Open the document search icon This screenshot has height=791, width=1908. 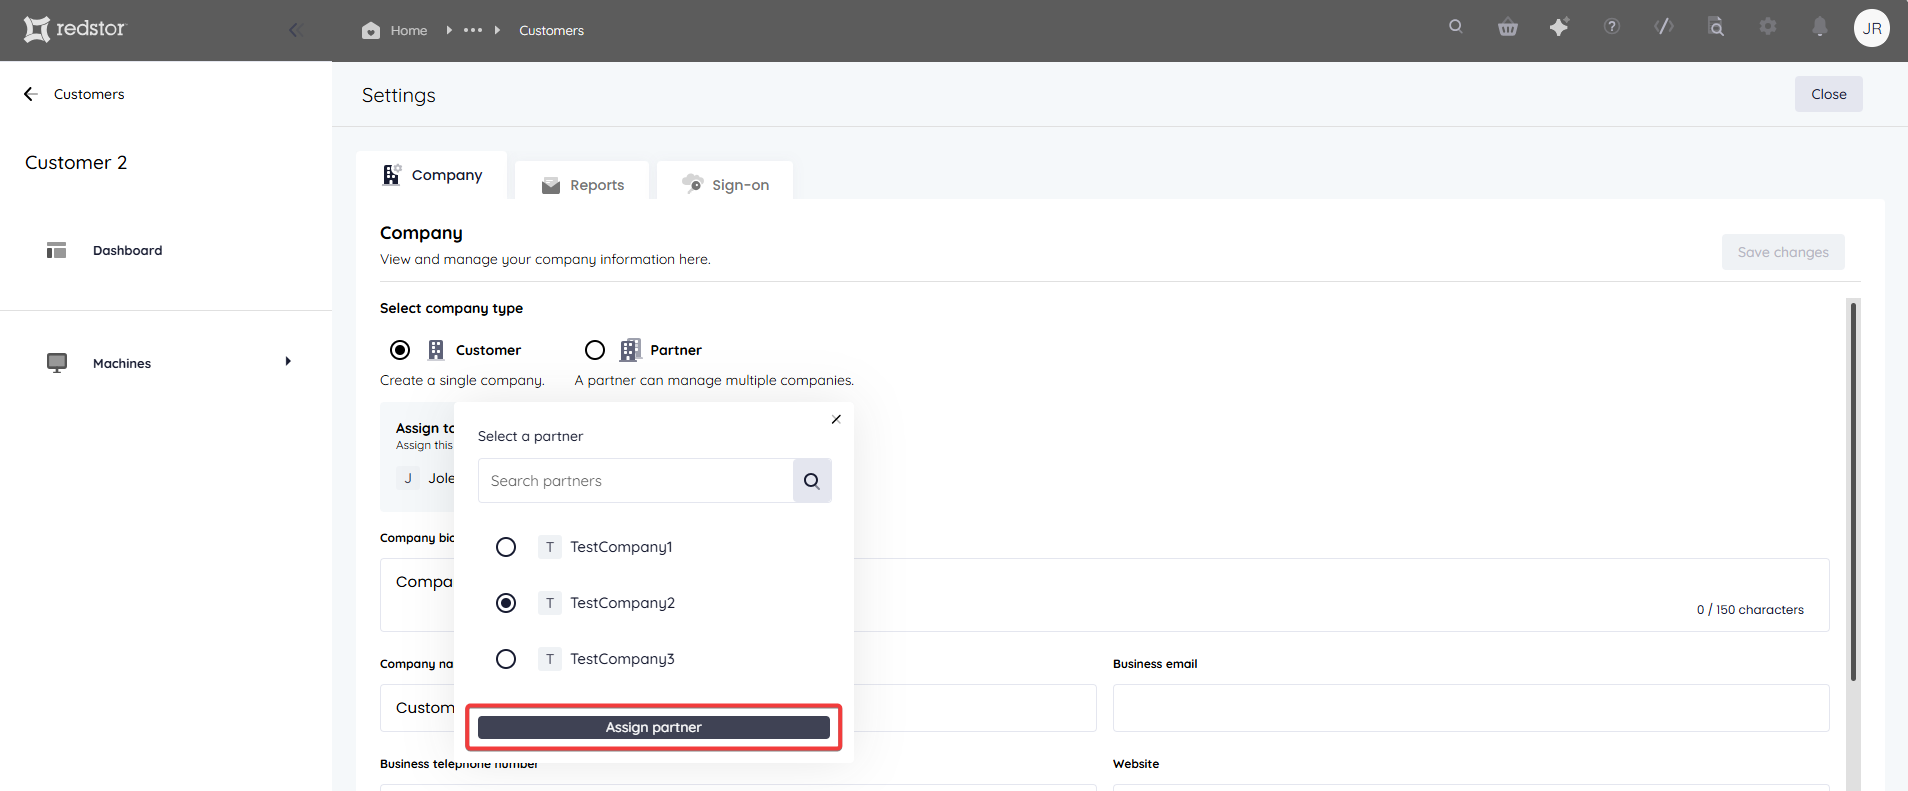coord(1716,27)
